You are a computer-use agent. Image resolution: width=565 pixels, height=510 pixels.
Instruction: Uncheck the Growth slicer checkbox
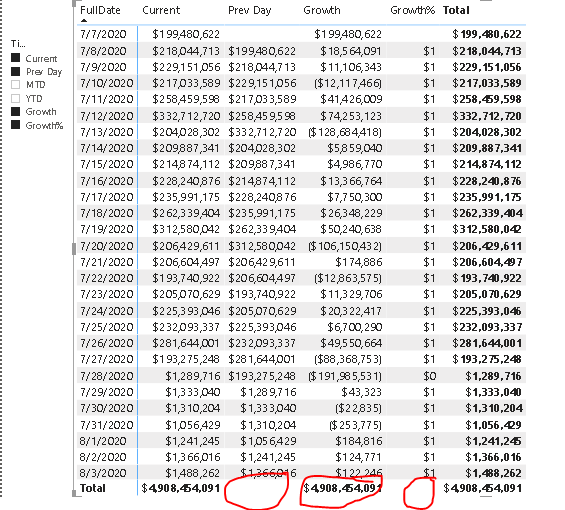(x=15, y=111)
